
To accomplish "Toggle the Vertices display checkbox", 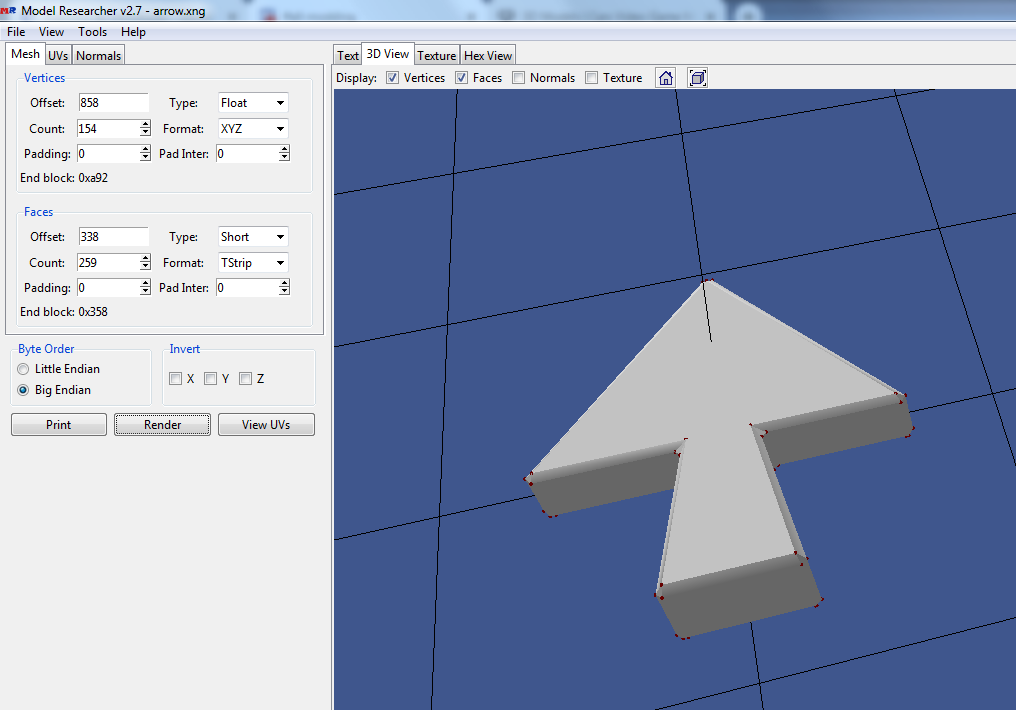I will pyautogui.click(x=393, y=78).
